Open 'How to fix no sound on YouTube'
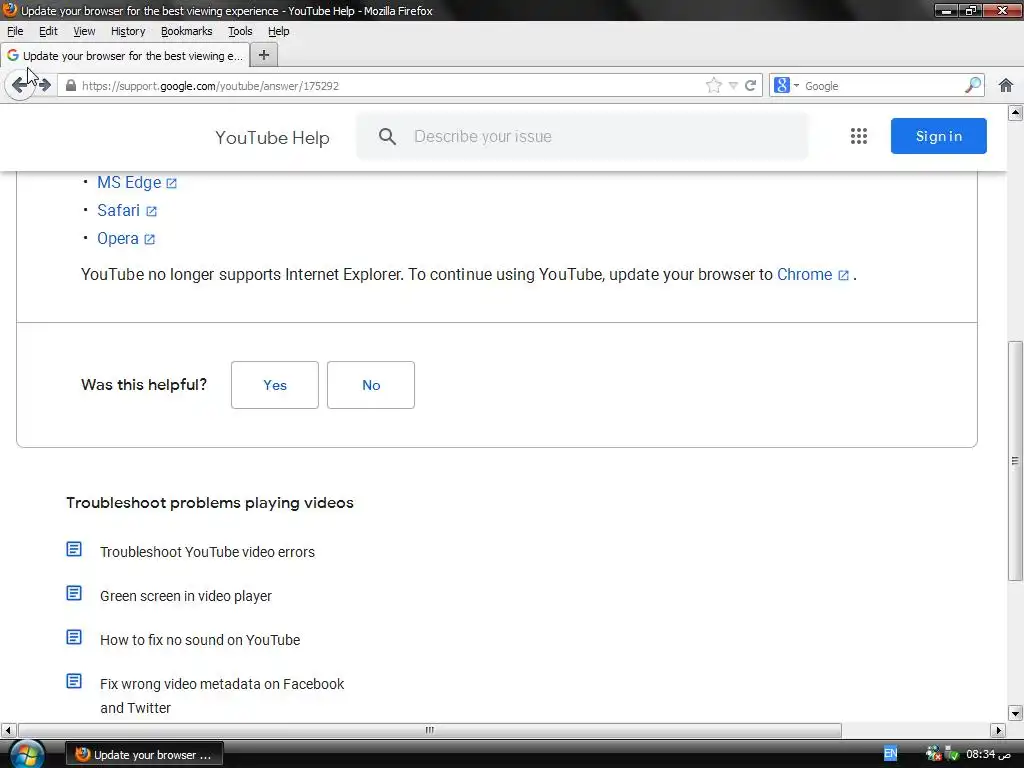1024x768 pixels. [x=200, y=640]
